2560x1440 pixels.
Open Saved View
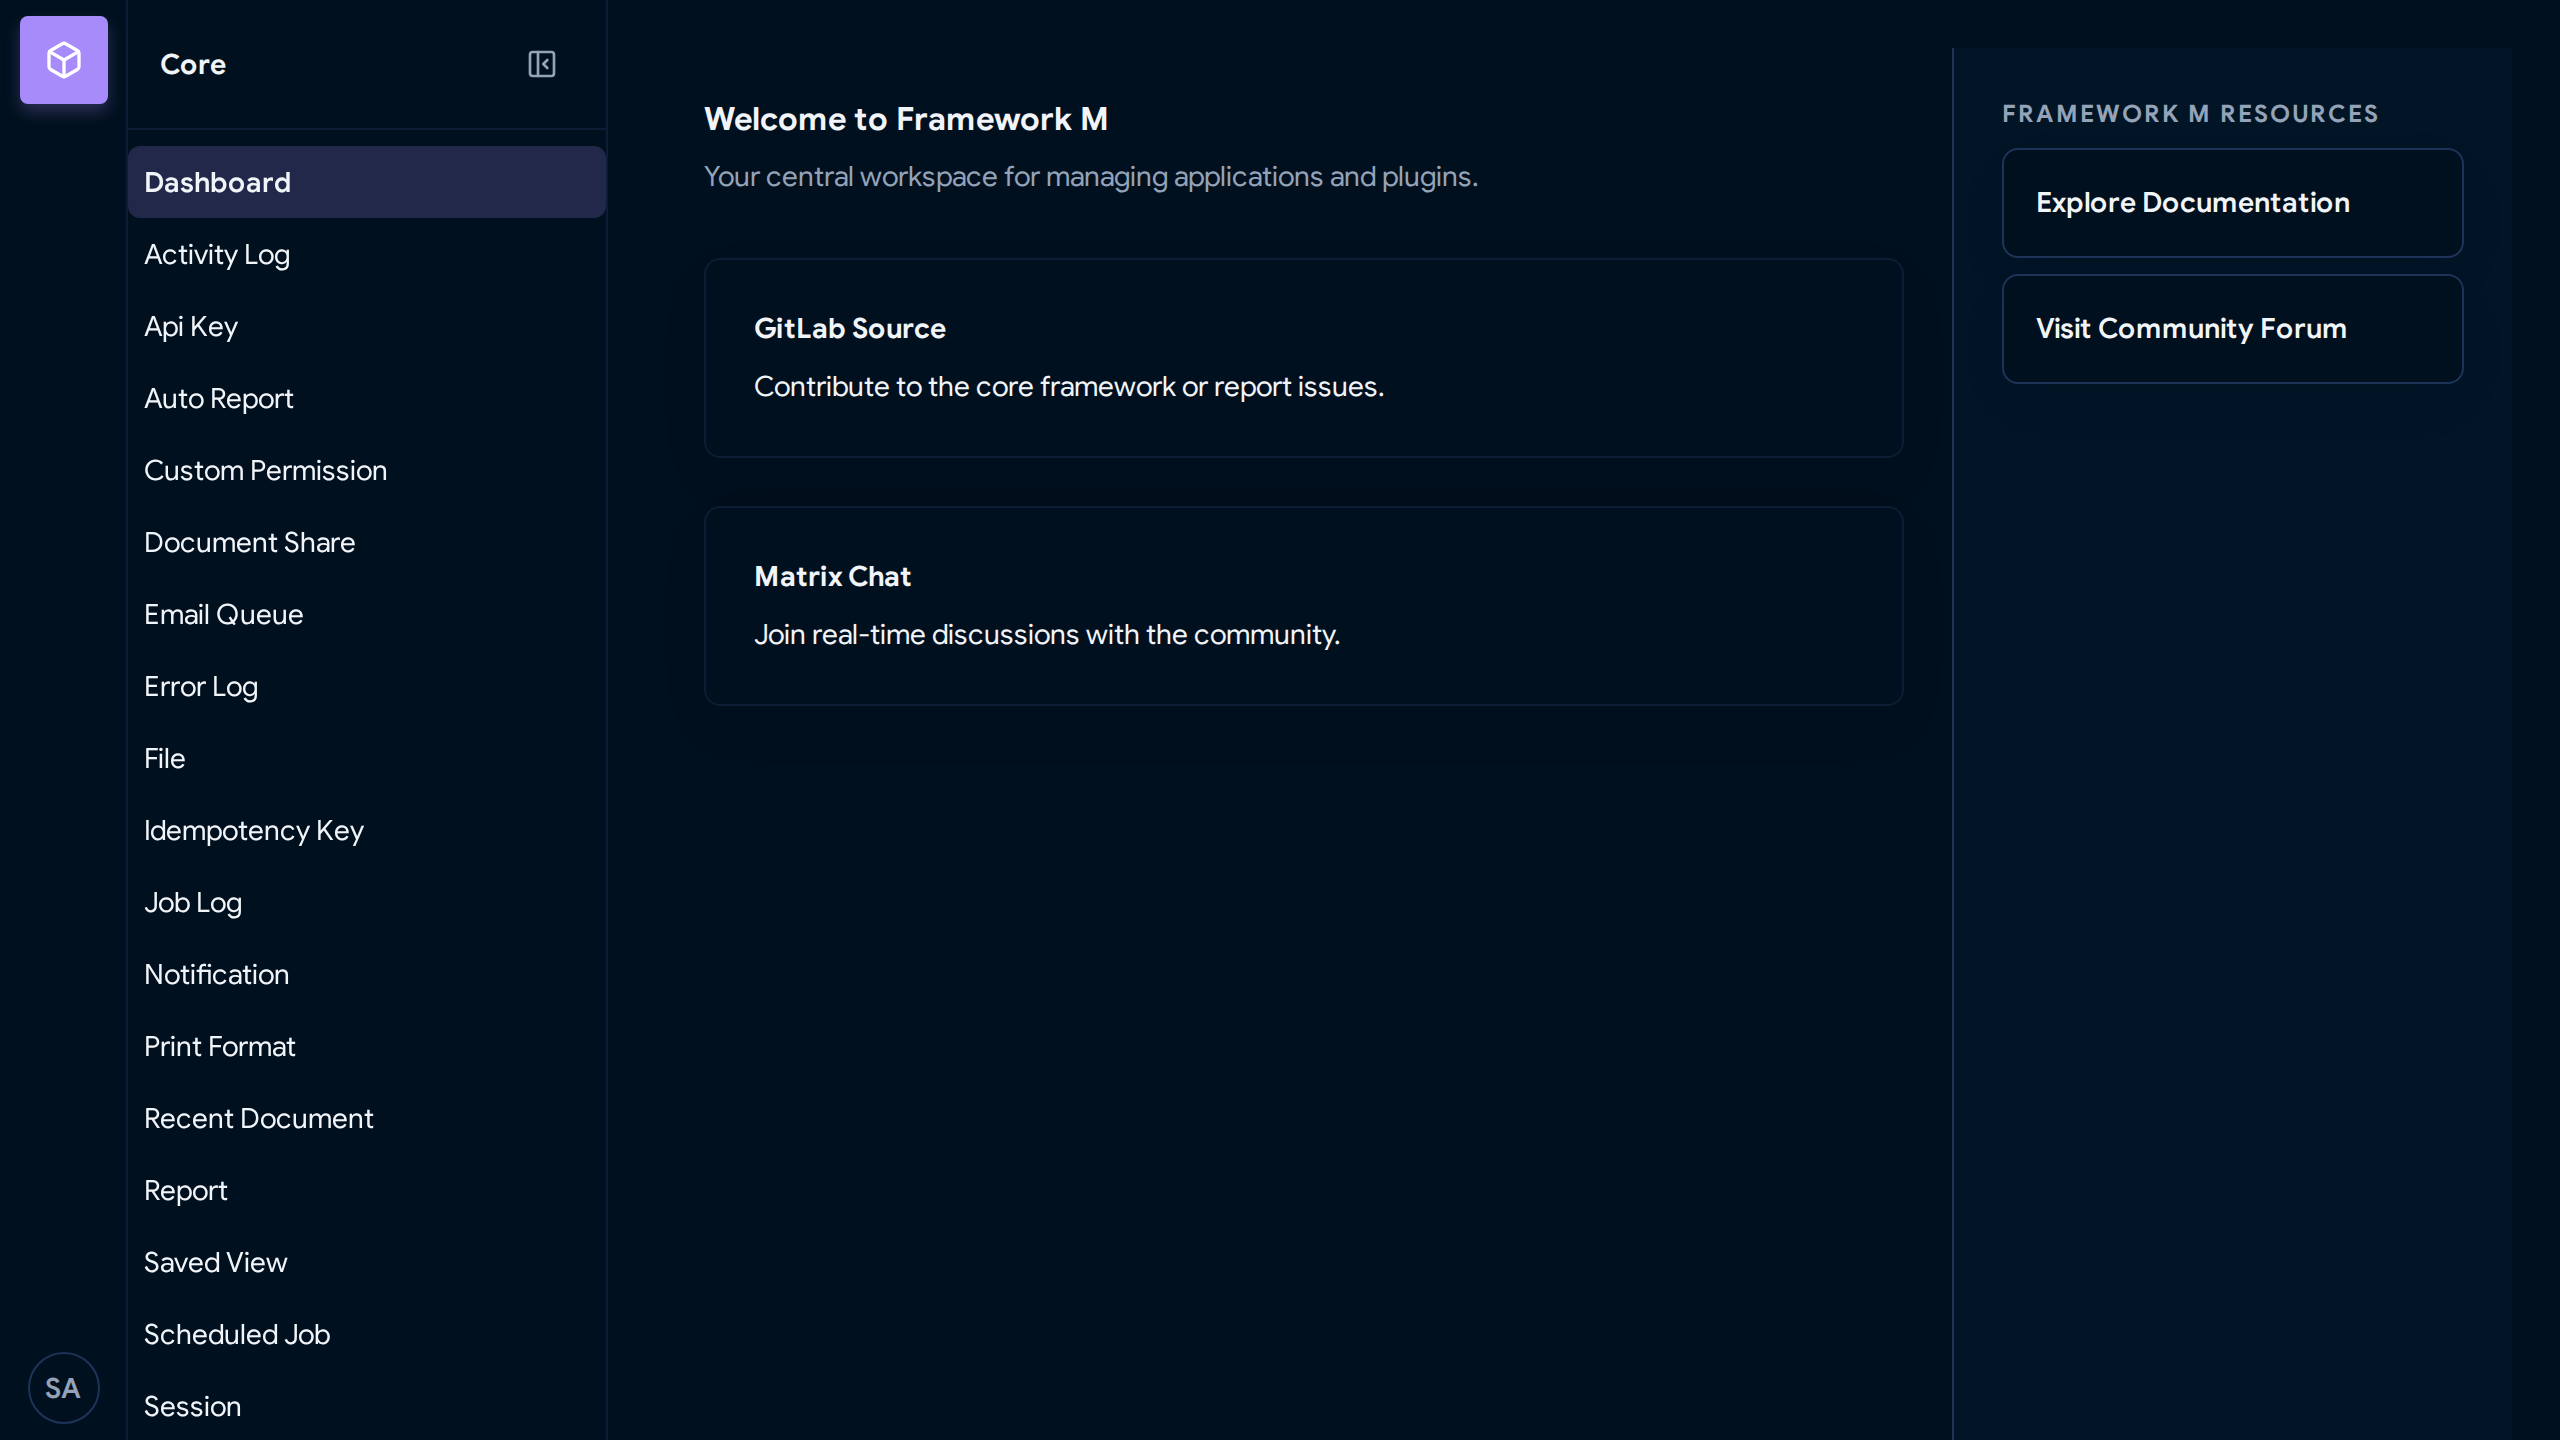click(x=367, y=1262)
